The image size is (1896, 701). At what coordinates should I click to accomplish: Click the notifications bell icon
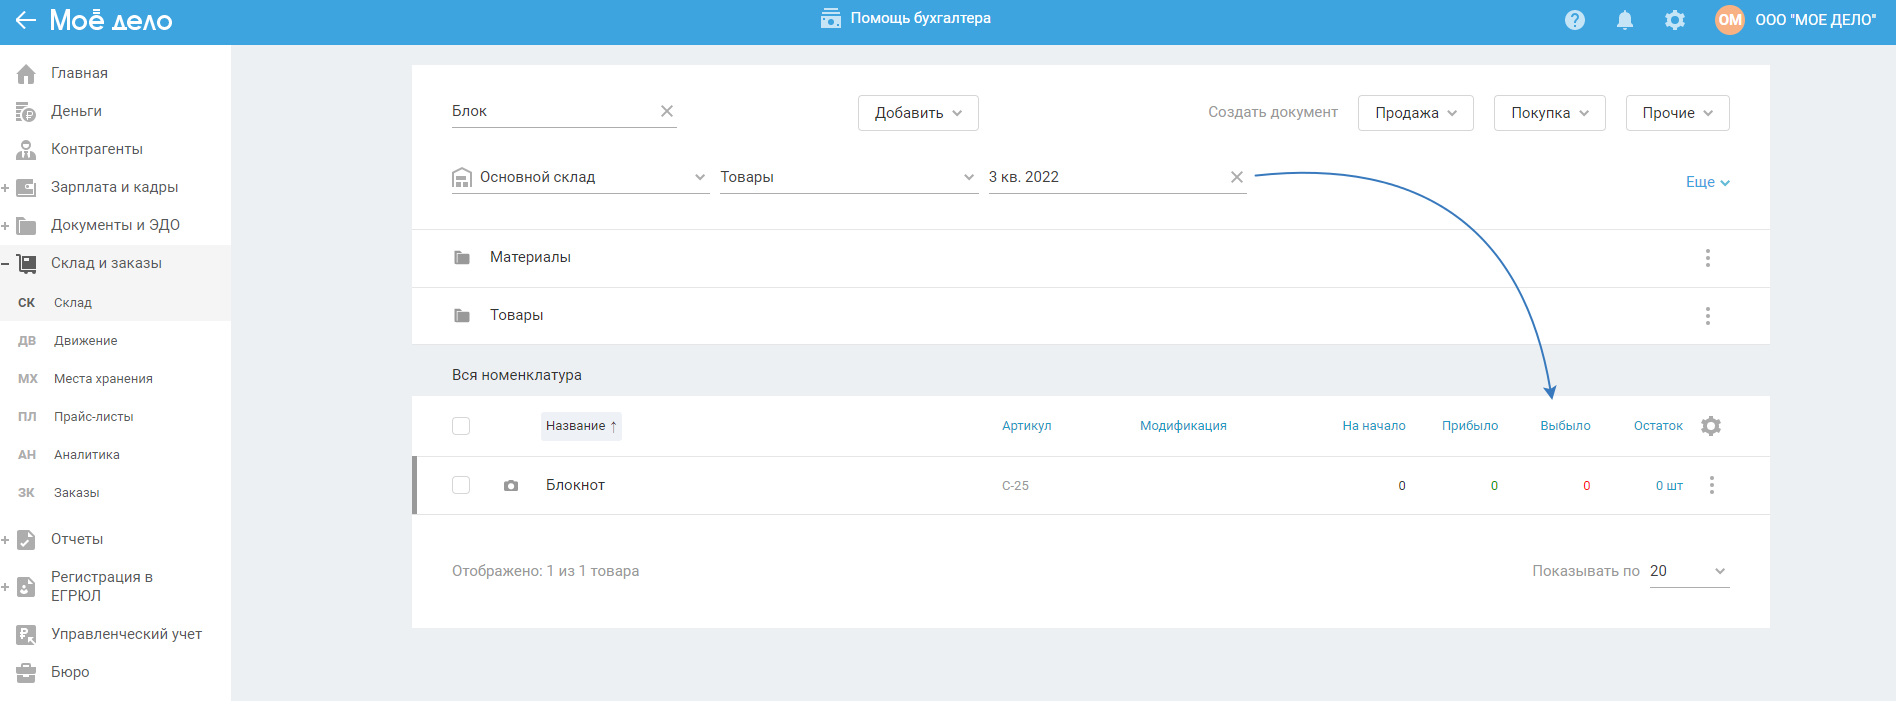1625,20
